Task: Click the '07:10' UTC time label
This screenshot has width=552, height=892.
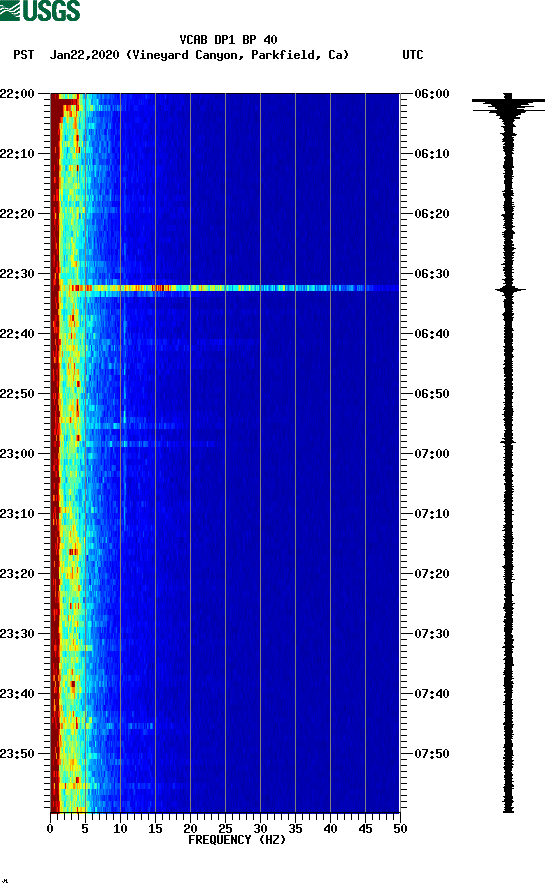Action: click(x=432, y=514)
